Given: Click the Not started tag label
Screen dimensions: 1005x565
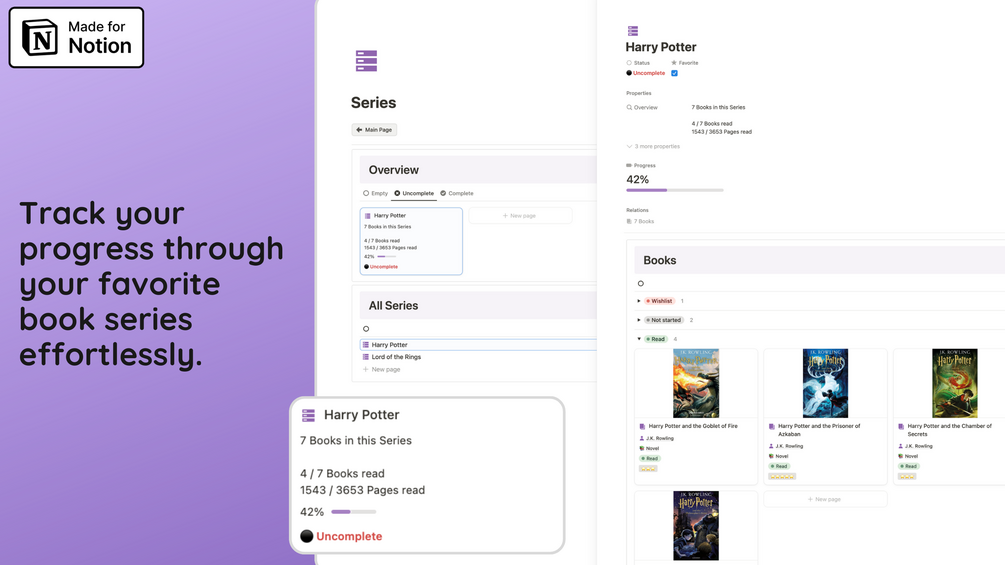Looking at the screenshot, I should click(663, 320).
